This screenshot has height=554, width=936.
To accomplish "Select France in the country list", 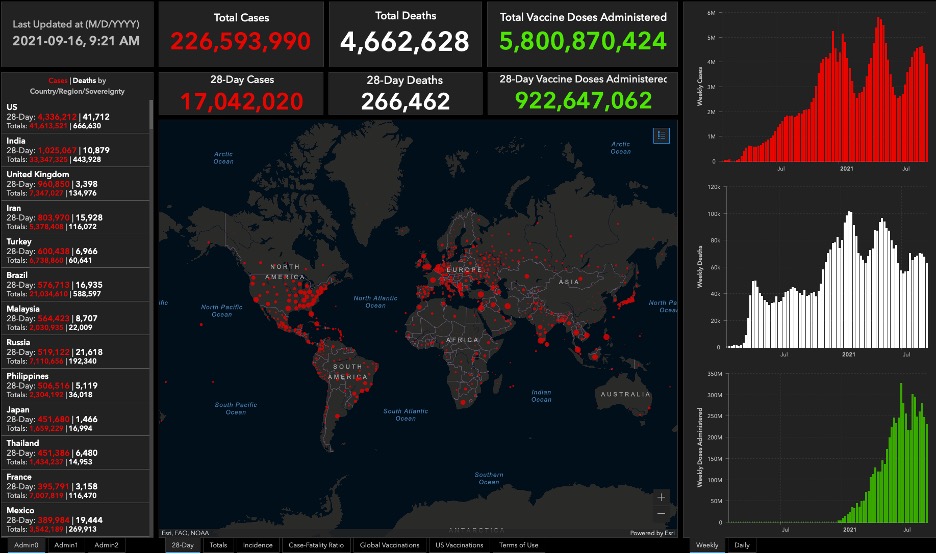I will [x=76, y=486].
